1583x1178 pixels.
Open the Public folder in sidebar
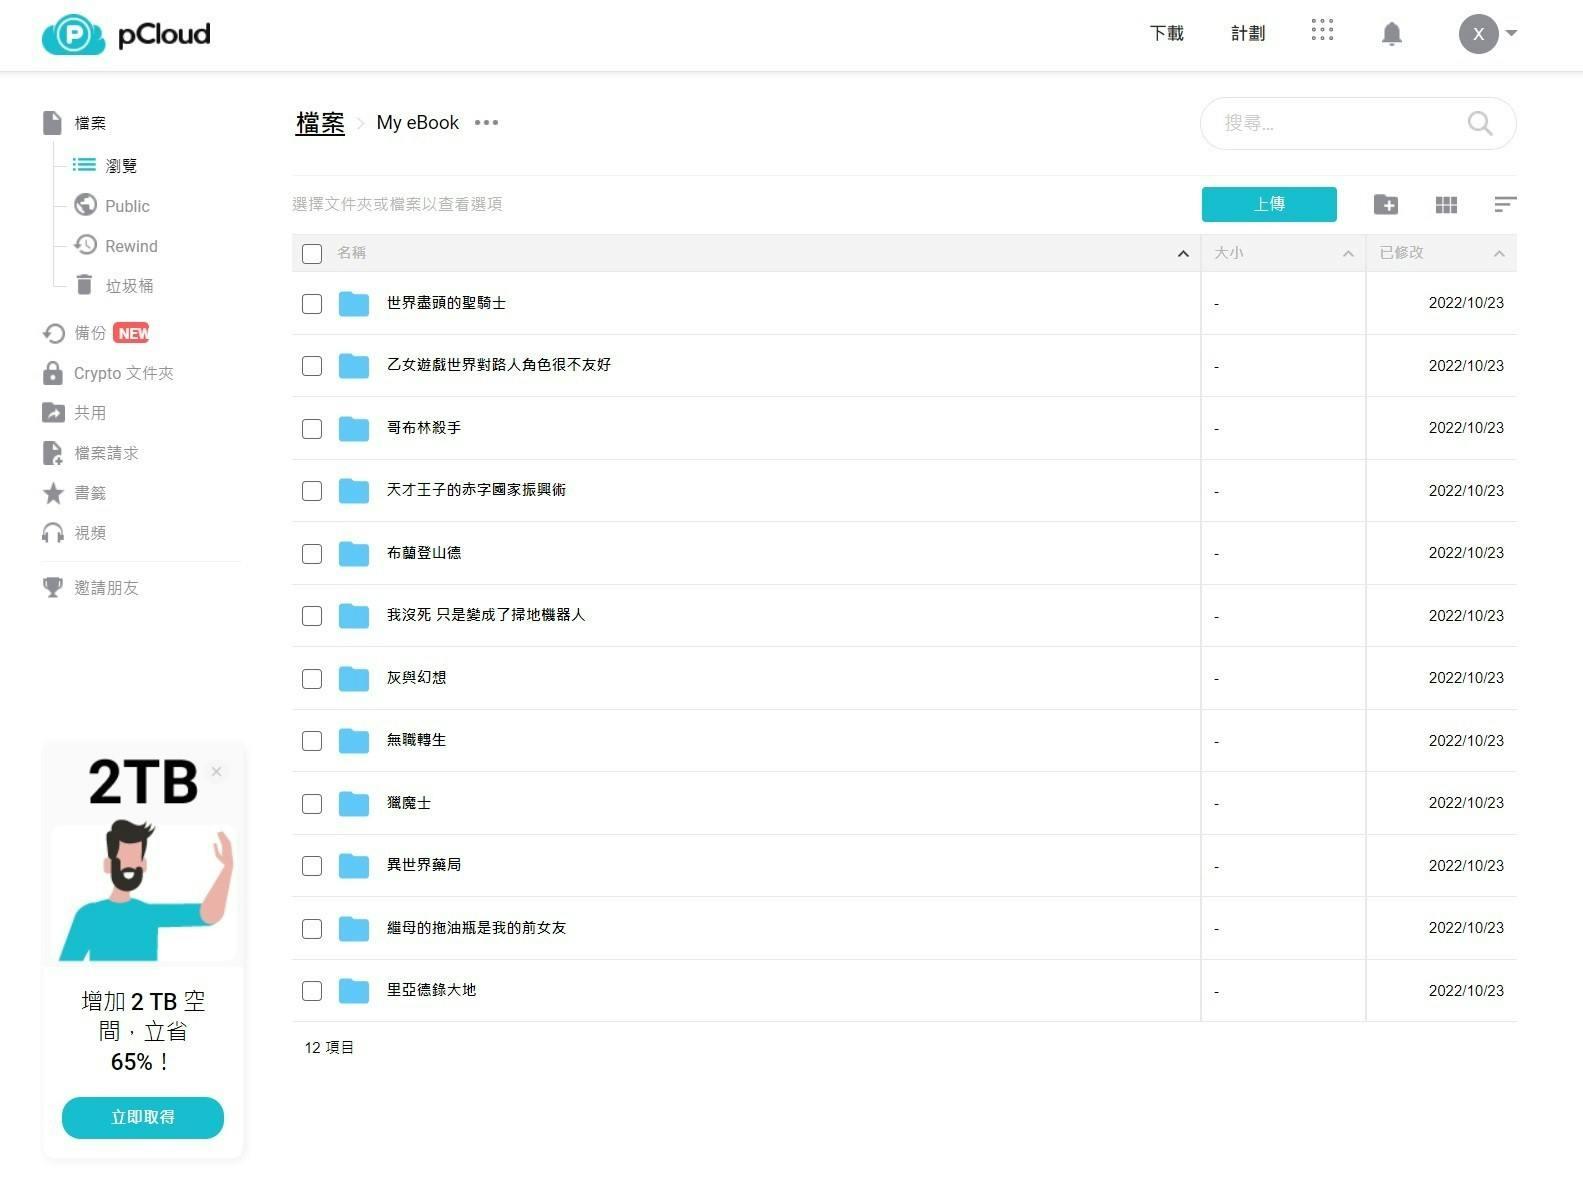pyautogui.click(x=112, y=205)
